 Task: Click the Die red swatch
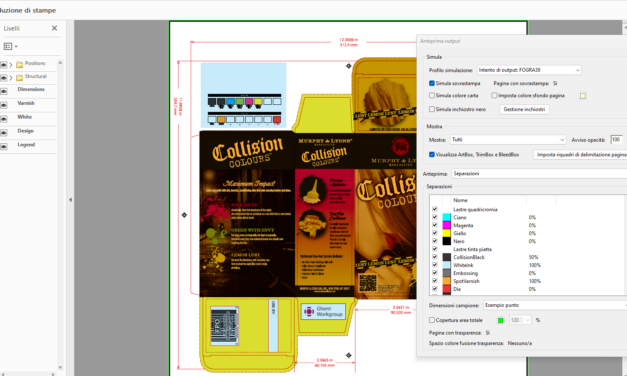click(x=447, y=289)
